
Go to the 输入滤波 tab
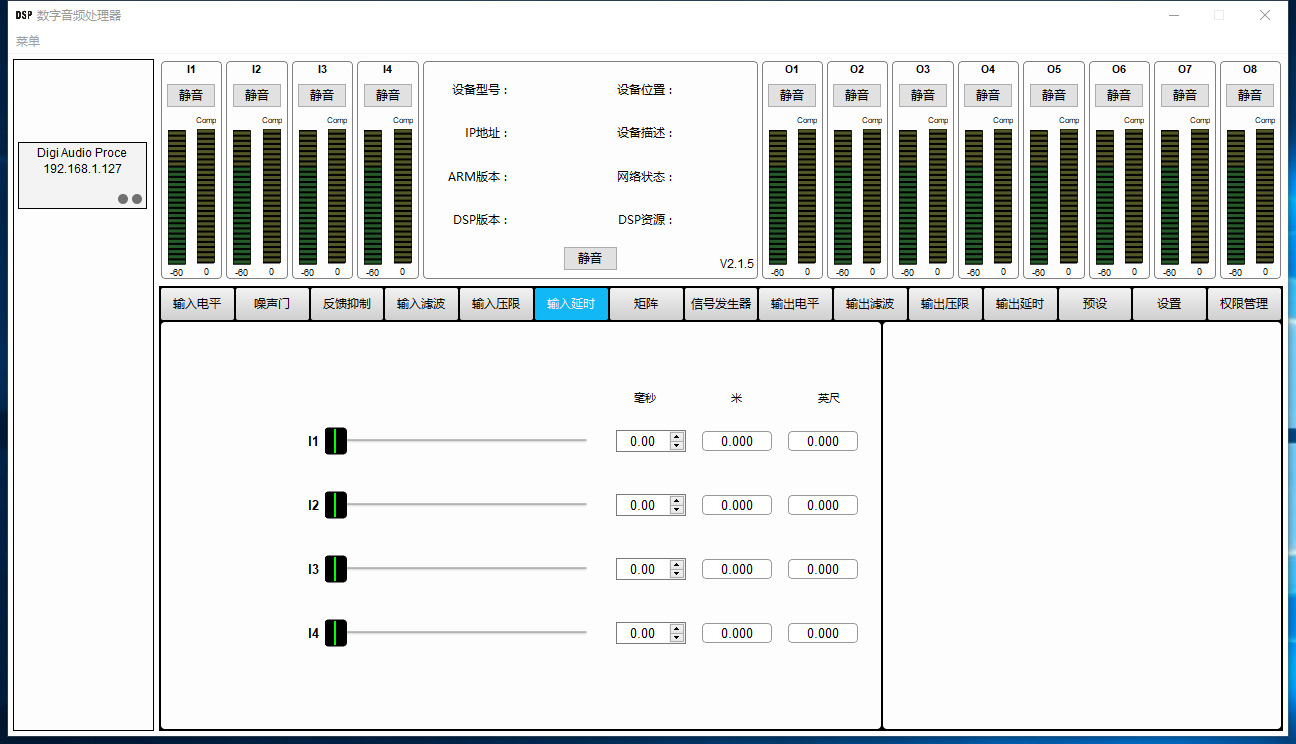[x=421, y=304]
